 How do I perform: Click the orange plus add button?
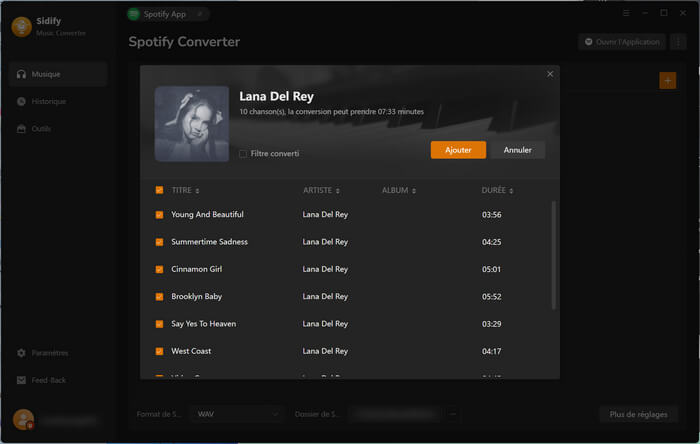[x=667, y=81]
